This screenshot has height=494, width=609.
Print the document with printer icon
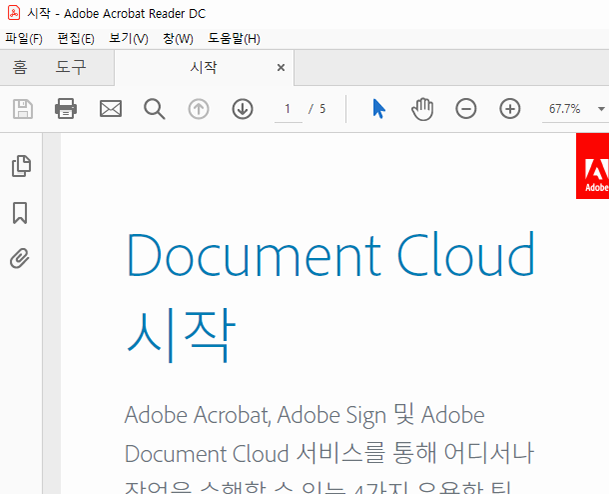(x=66, y=108)
